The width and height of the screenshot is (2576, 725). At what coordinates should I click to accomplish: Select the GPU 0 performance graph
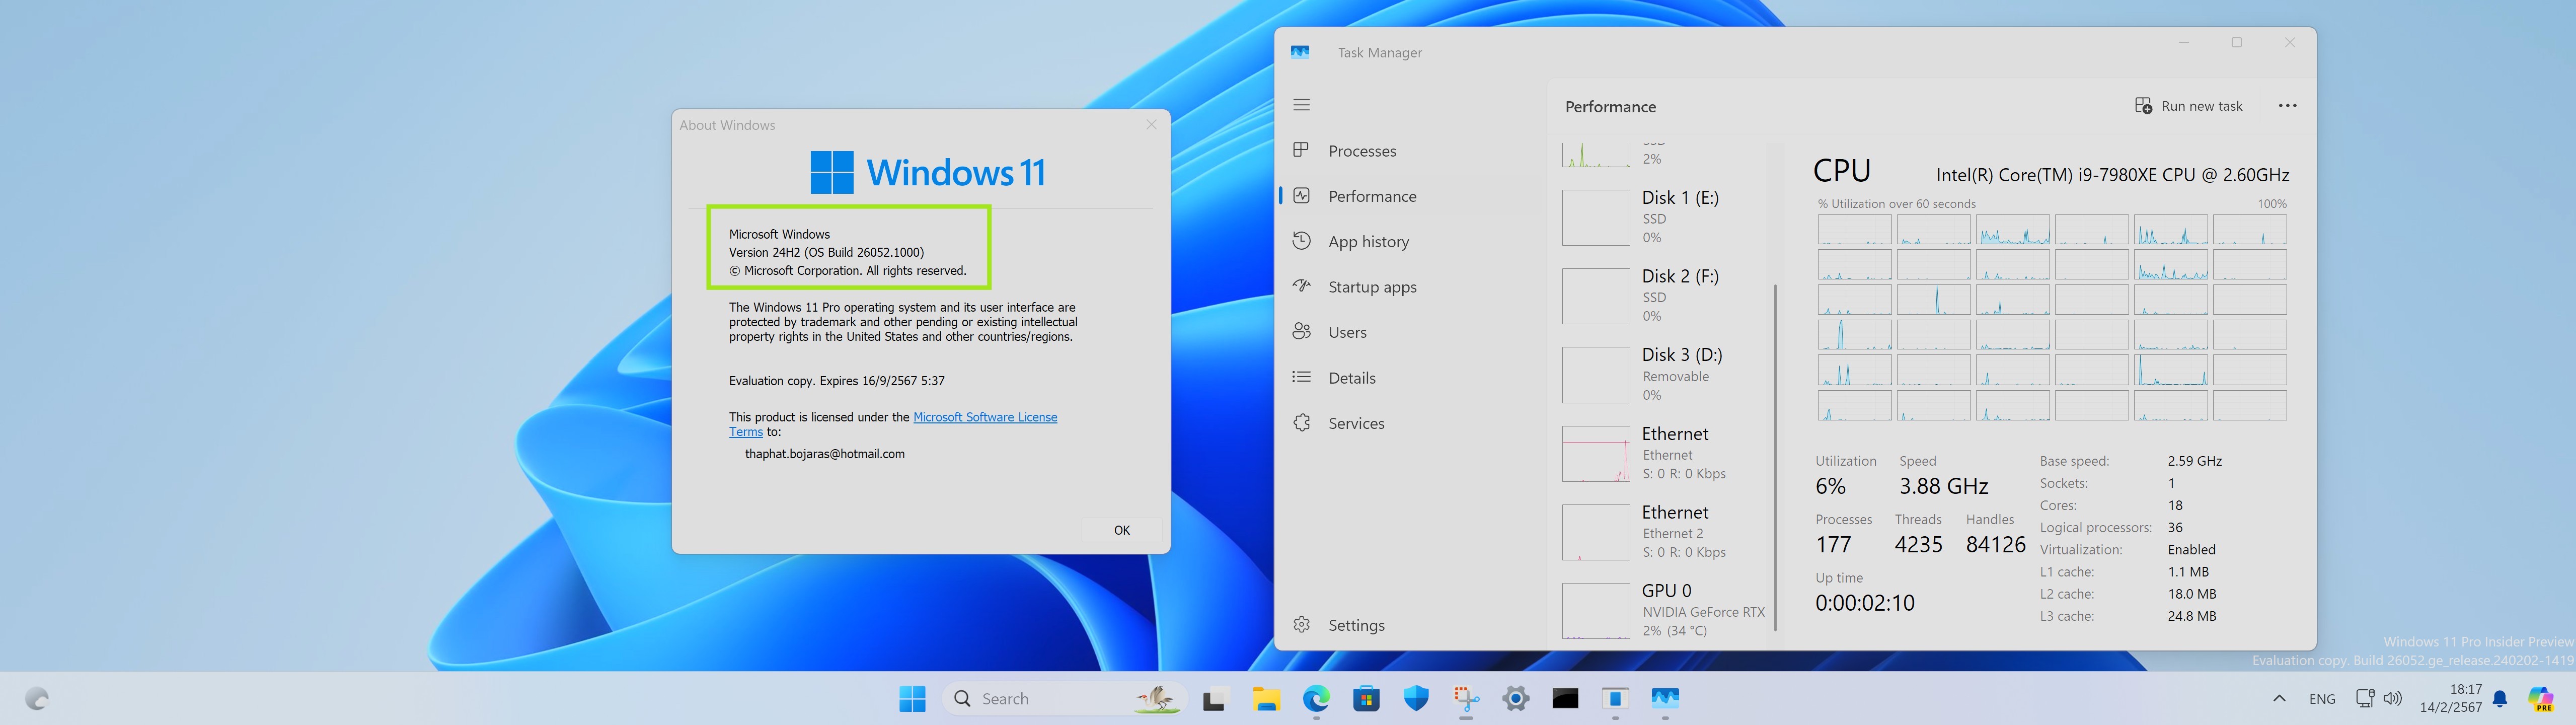pos(1596,611)
